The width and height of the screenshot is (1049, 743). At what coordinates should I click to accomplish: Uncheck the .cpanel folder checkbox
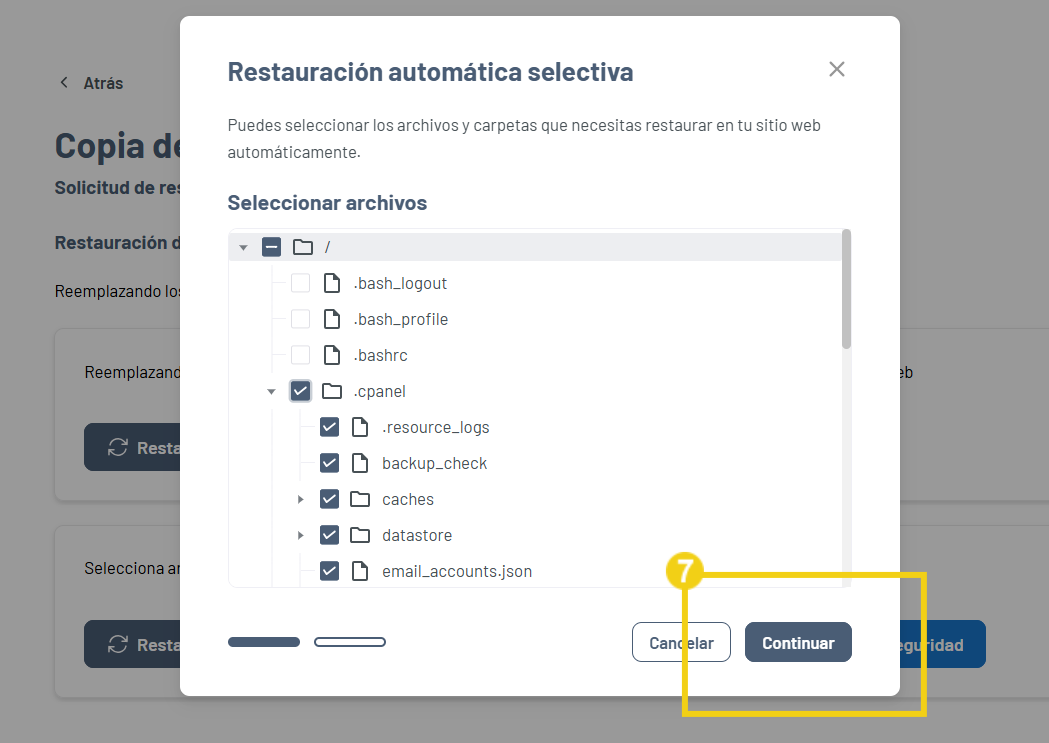click(x=300, y=391)
